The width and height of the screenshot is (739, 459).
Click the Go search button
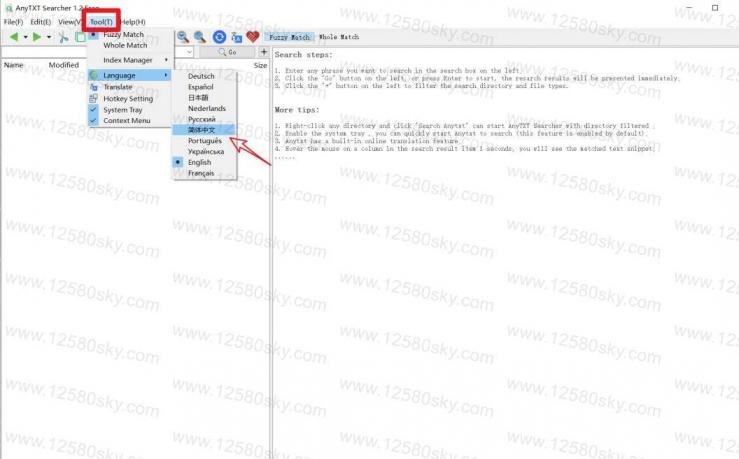click(227, 52)
